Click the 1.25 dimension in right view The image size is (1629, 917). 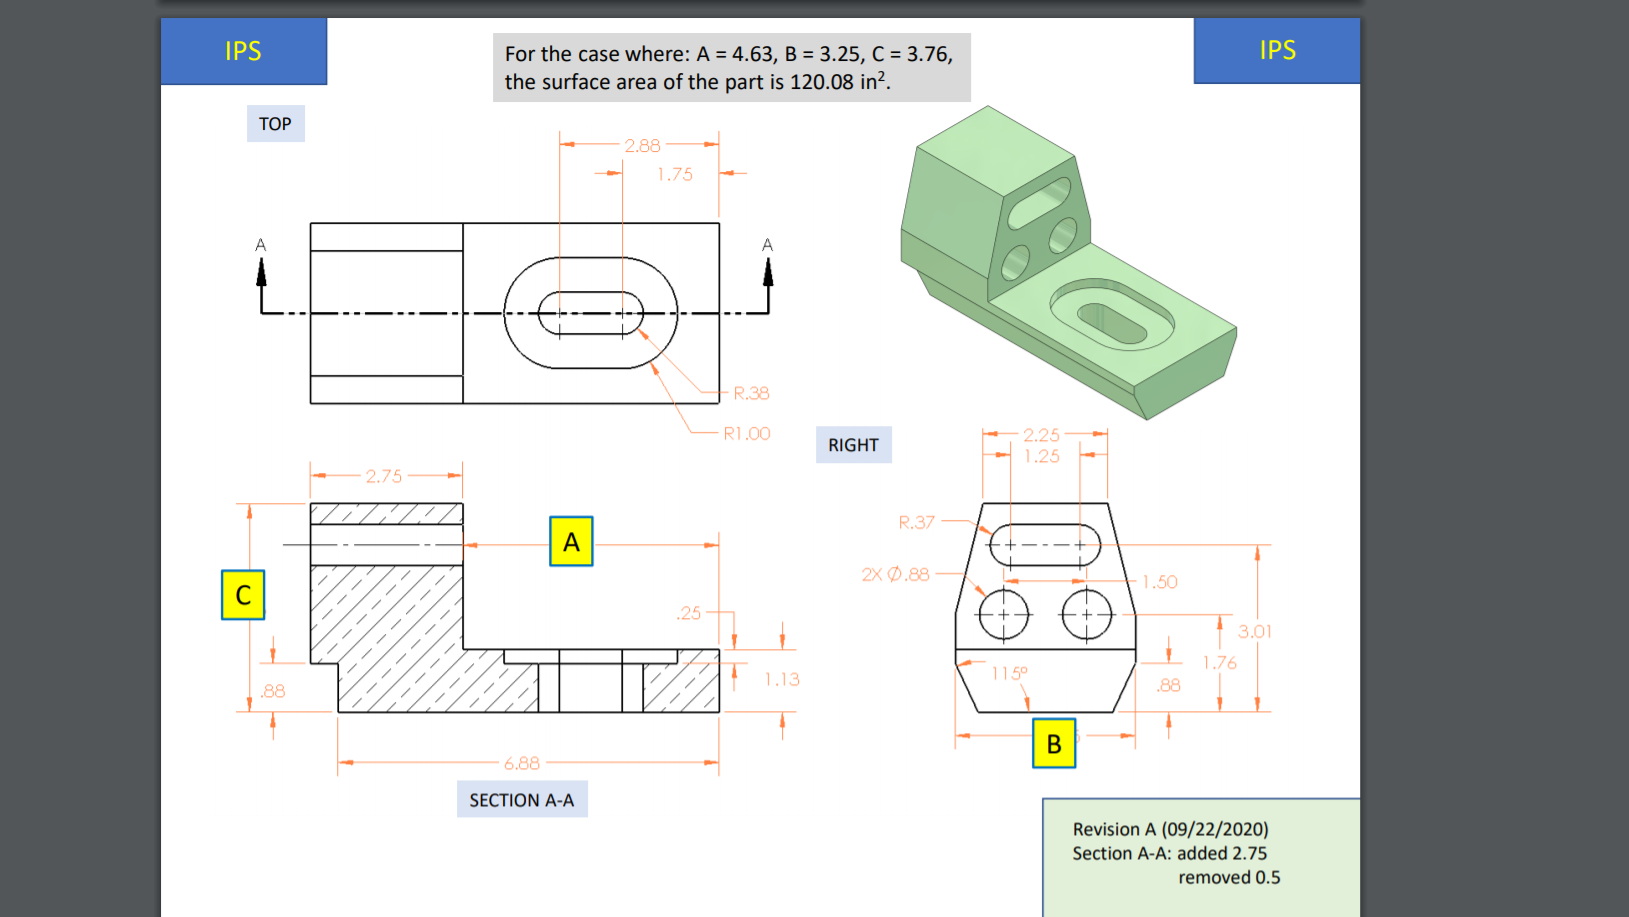(x=1041, y=456)
